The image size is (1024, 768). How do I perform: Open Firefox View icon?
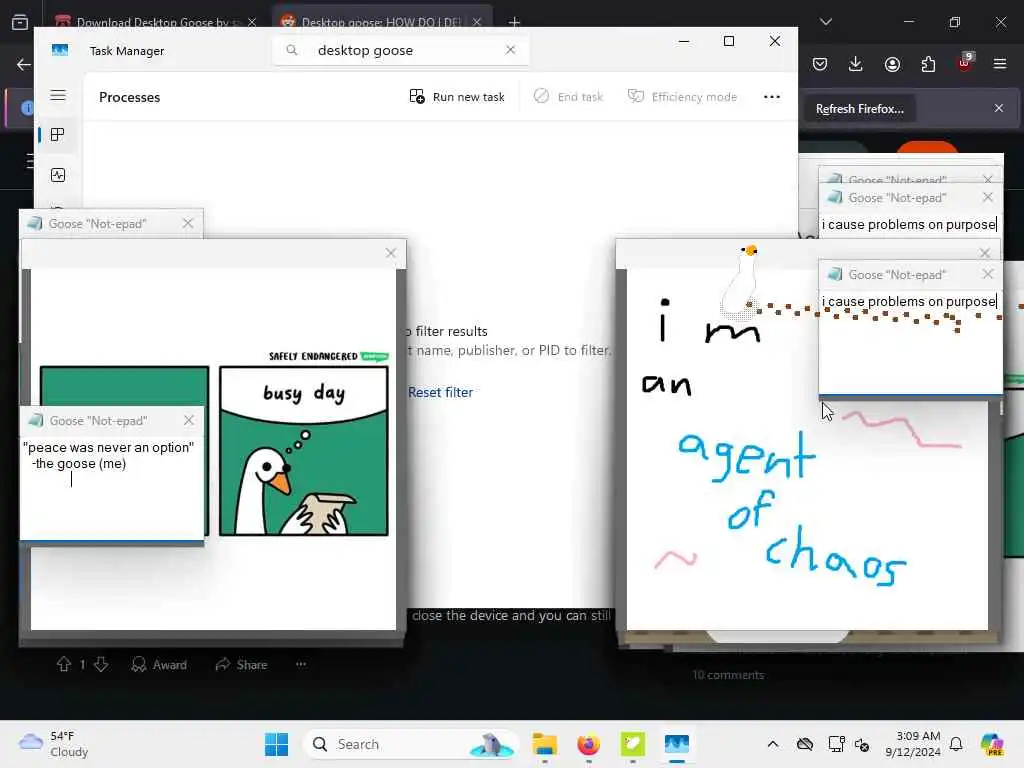pyautogui.click(x=20, y=22)
